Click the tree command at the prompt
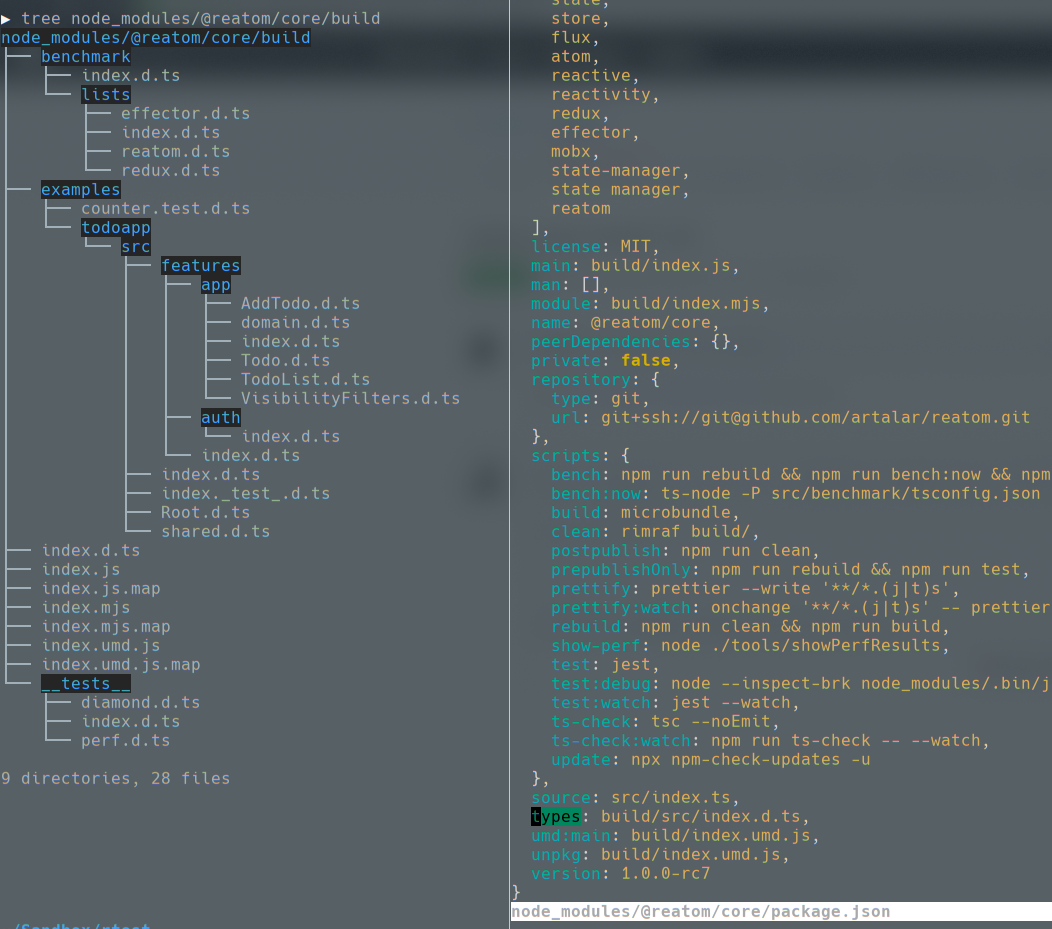The height and width of the screenshot is (929, 1052). pyautogui.click(x=201, y=19)
